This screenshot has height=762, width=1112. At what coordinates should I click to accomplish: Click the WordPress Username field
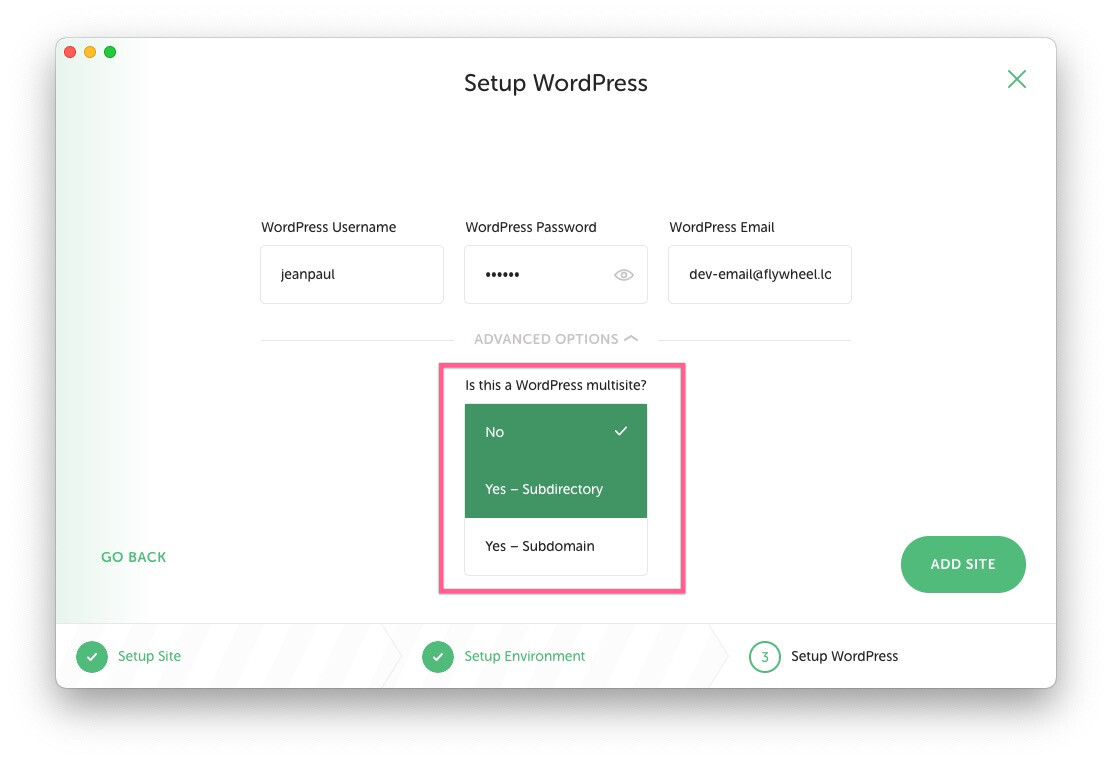(x=352, y=275)
